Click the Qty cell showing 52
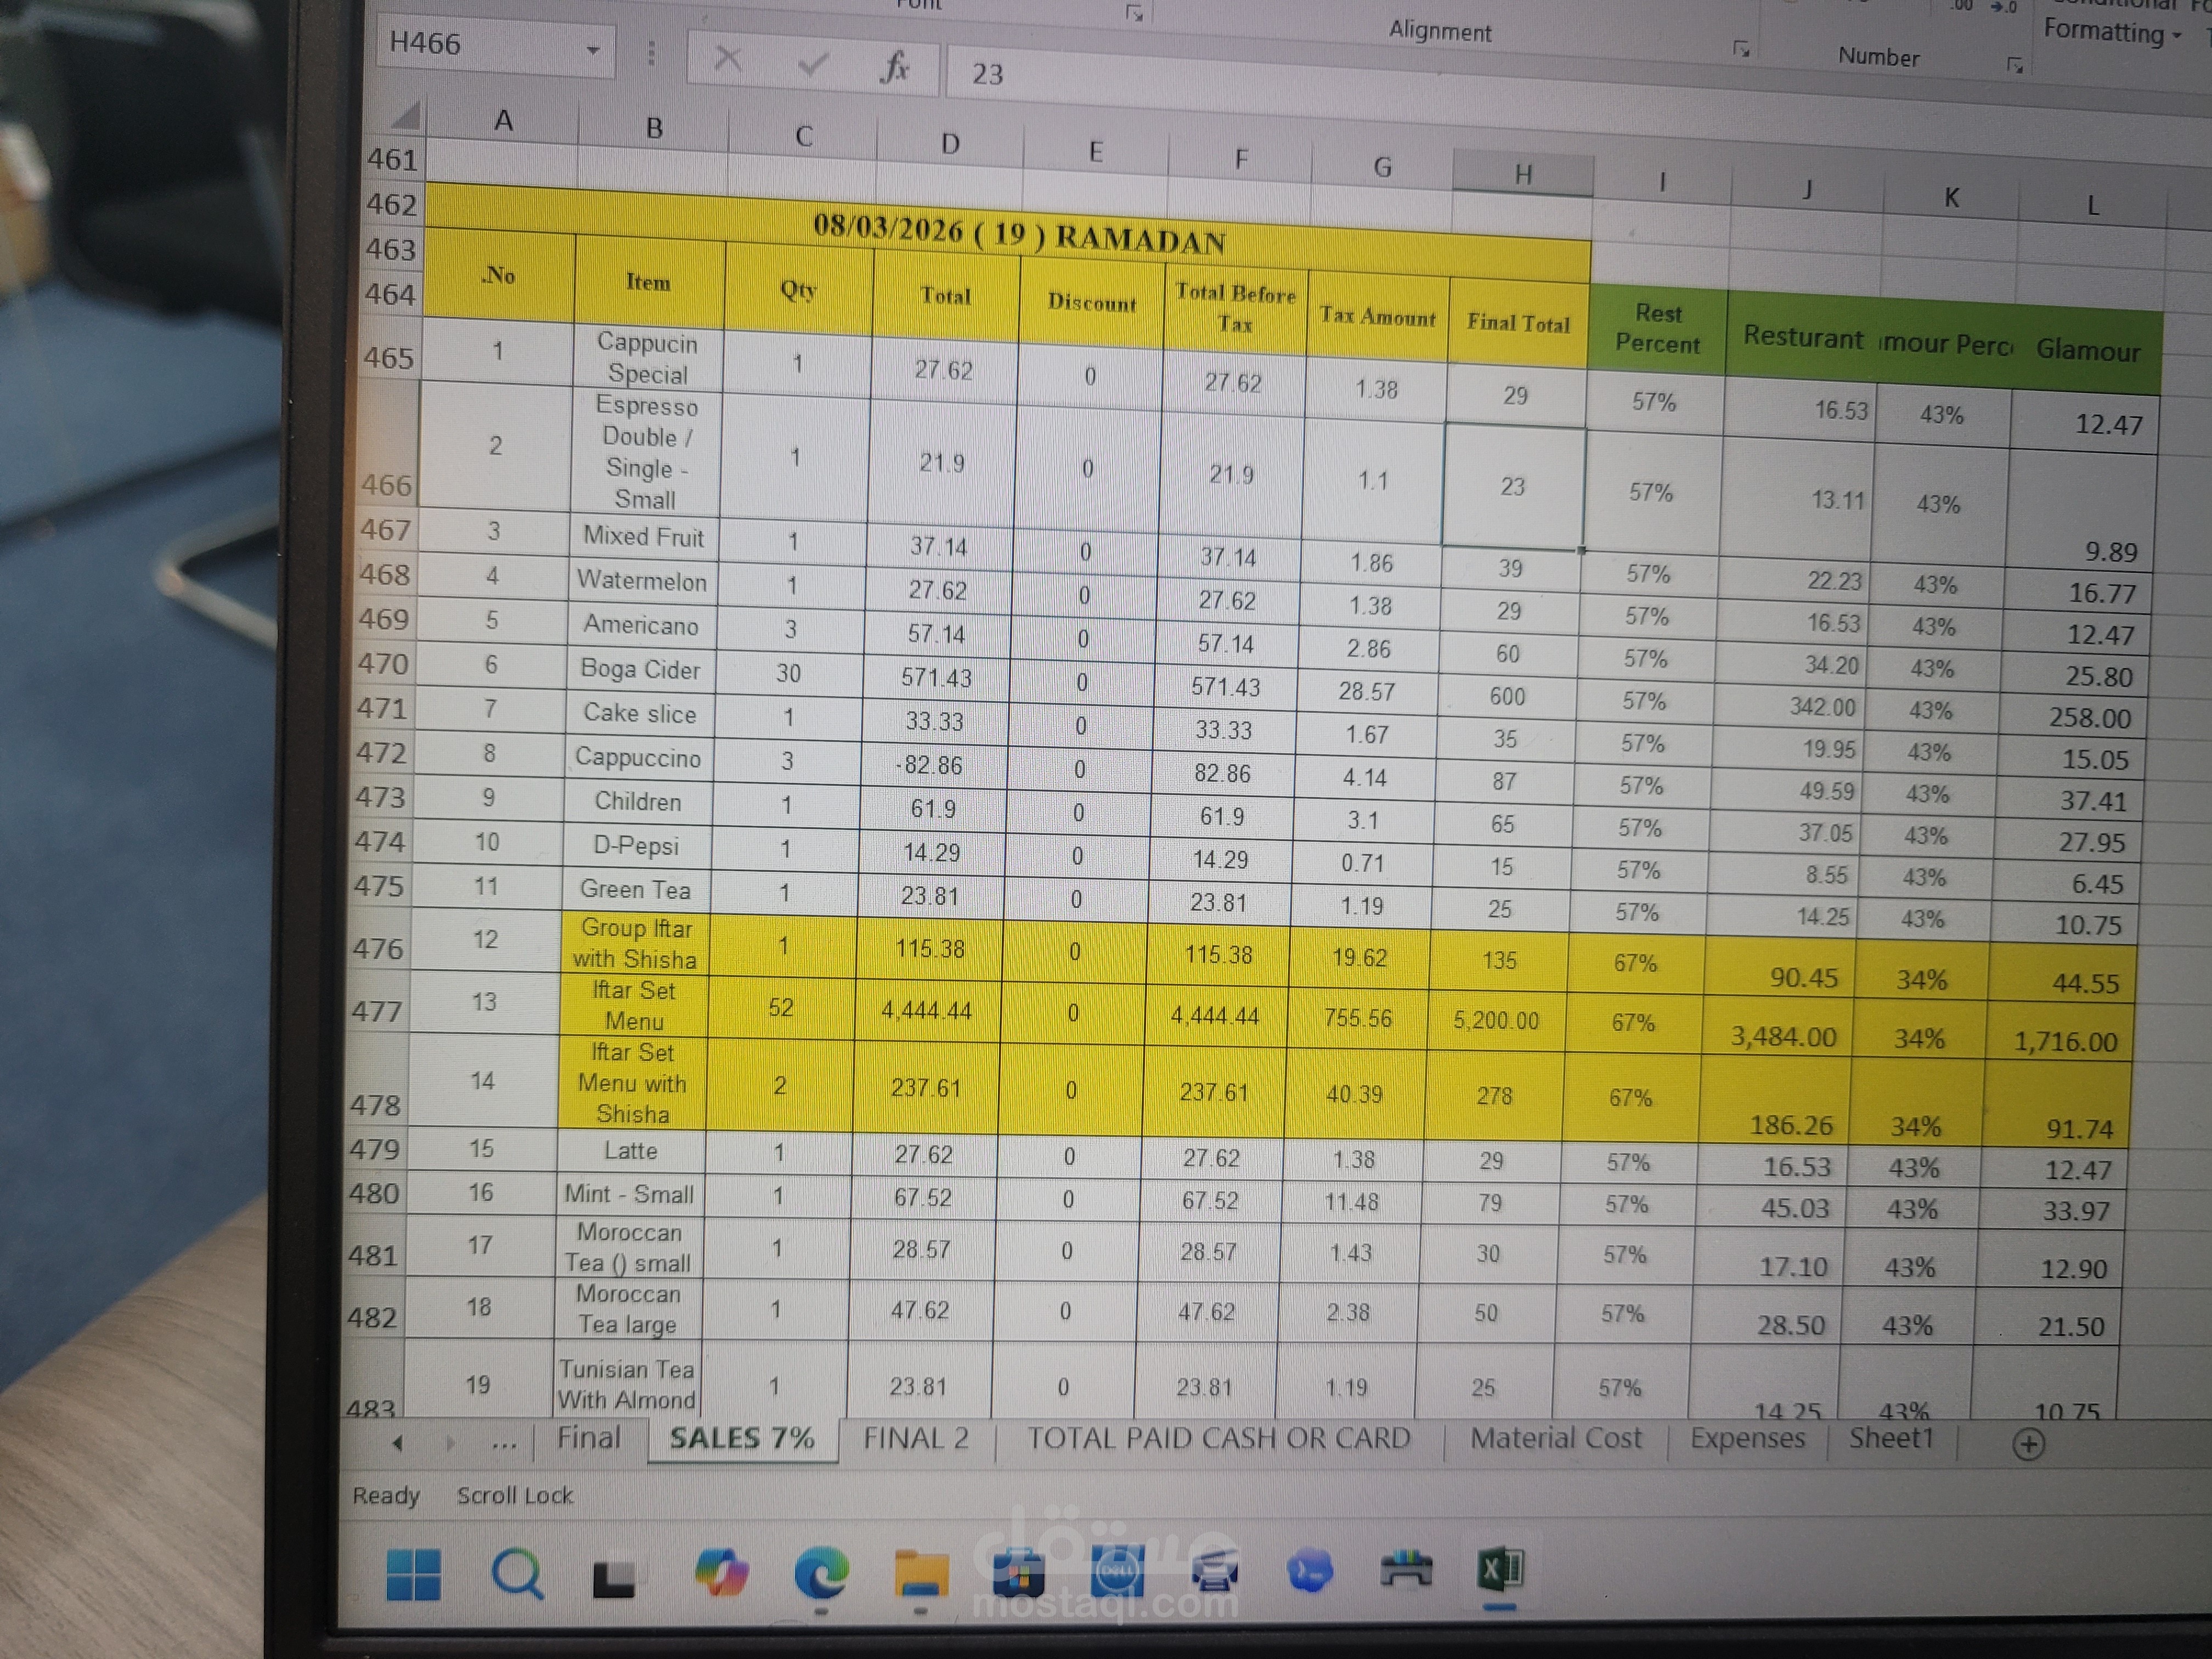Screen dimensions: 2212x1659 (x=781, y=1007)
